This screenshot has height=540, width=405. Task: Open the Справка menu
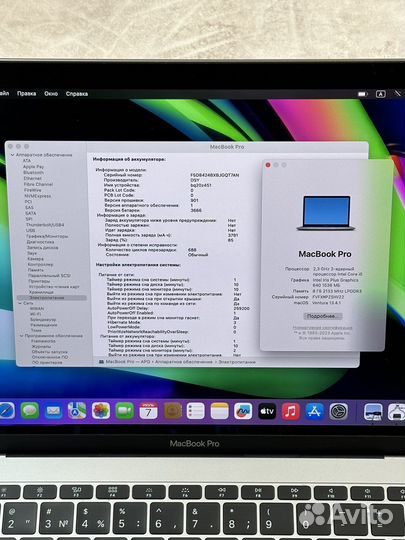77,94
